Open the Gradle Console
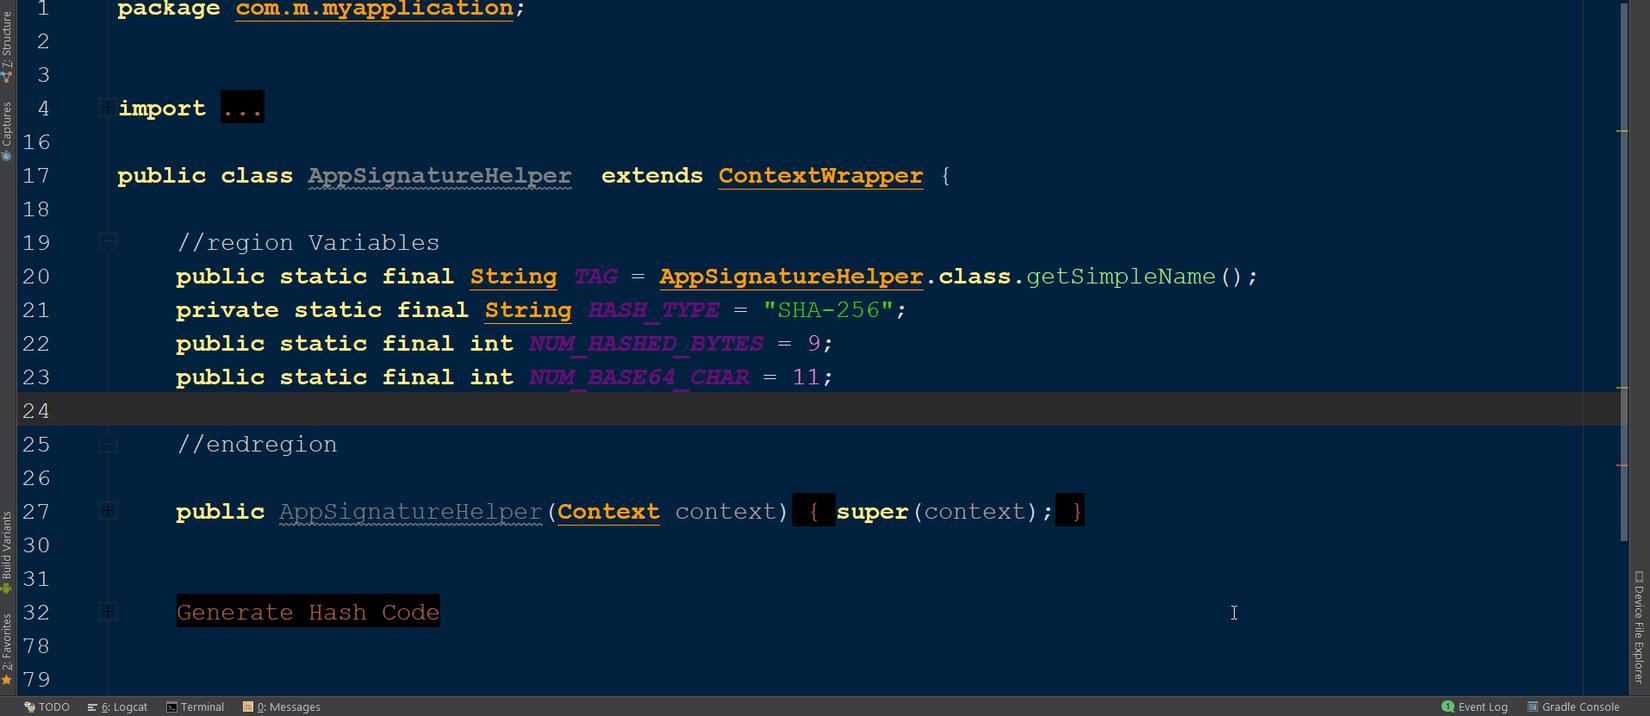Screen dimensions: 1650x716 point(1573,706)
